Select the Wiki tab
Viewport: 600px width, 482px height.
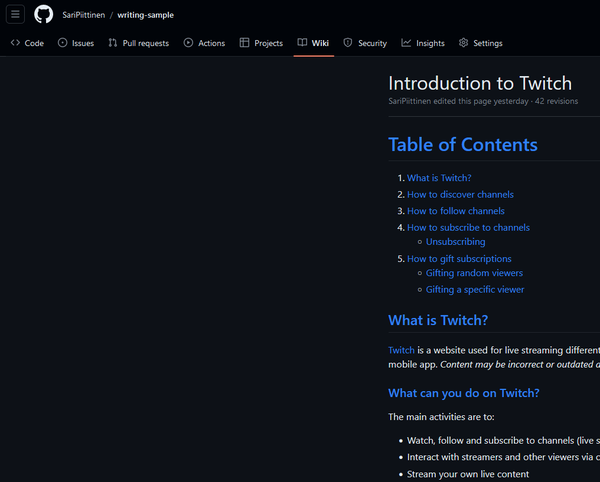tap(313, 43)
